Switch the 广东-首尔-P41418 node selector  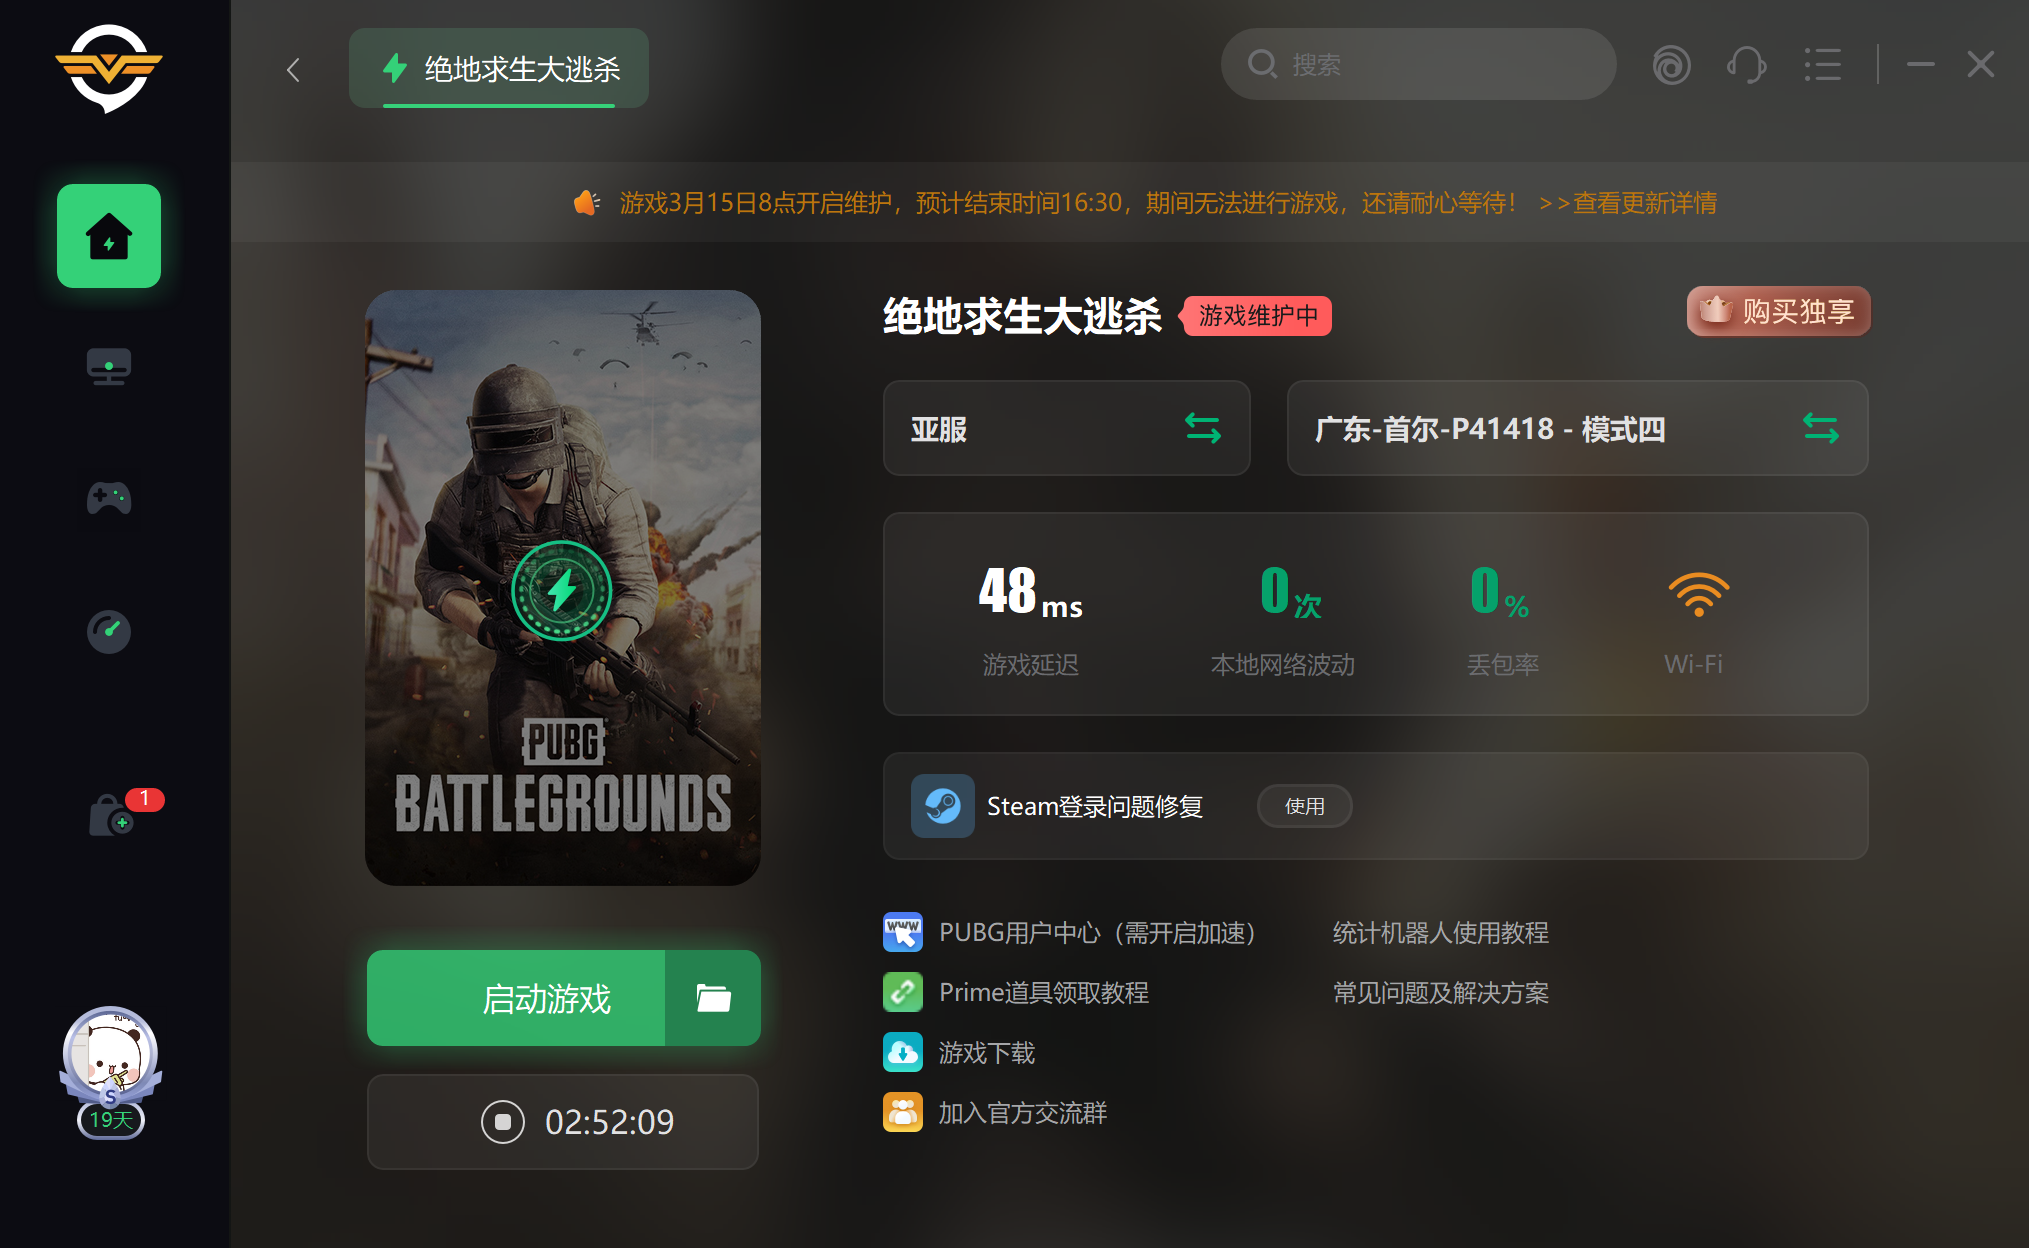tap(1578, 428)
